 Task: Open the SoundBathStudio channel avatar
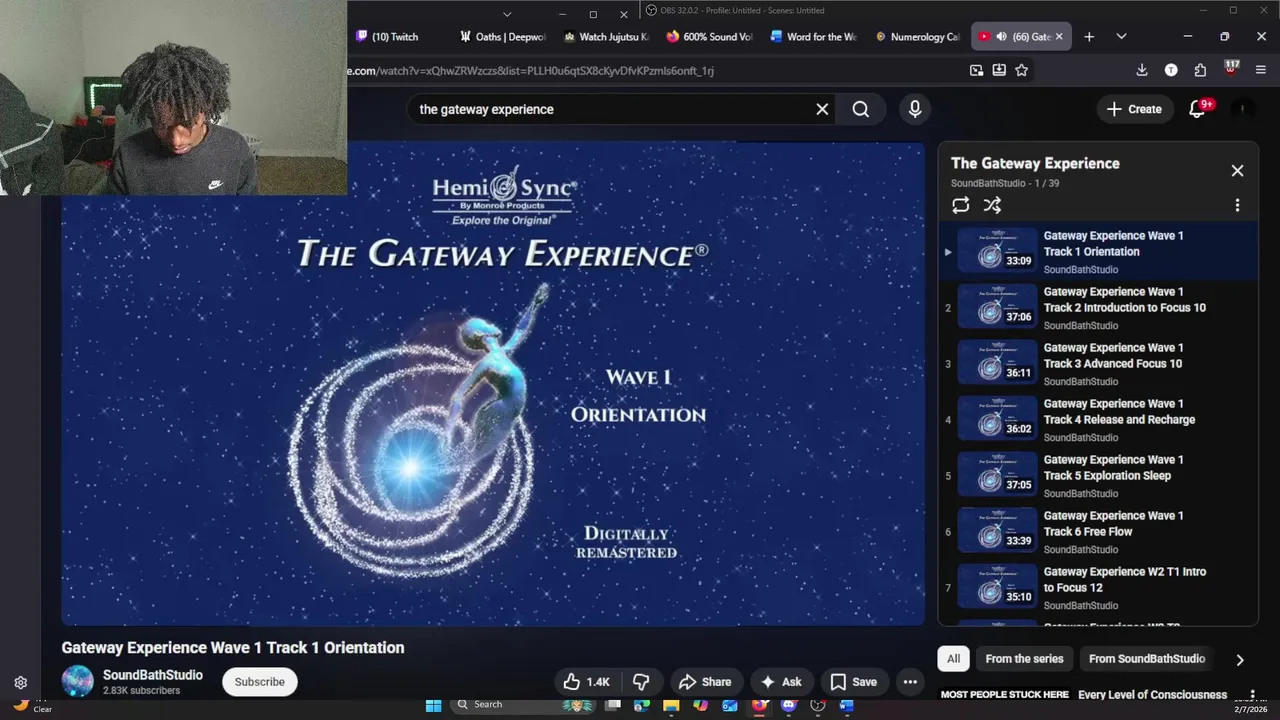point(77,682)
